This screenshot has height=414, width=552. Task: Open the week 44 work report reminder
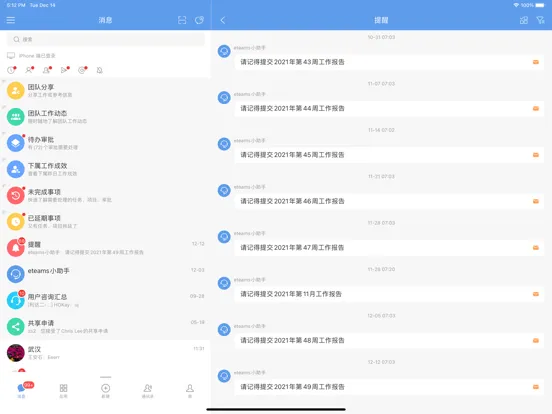pos(389,108)
